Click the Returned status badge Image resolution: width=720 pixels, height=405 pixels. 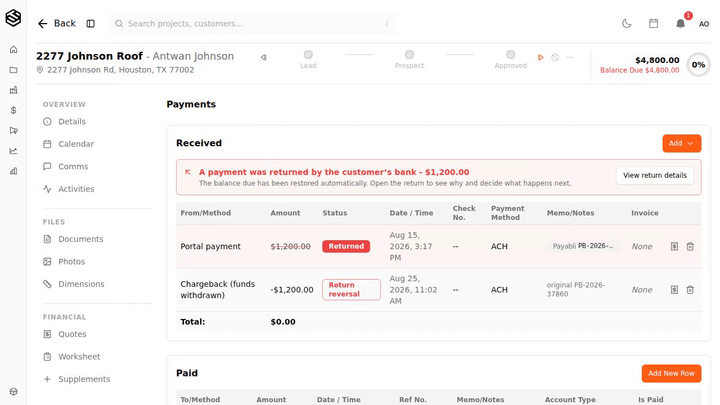click(346, 246)
